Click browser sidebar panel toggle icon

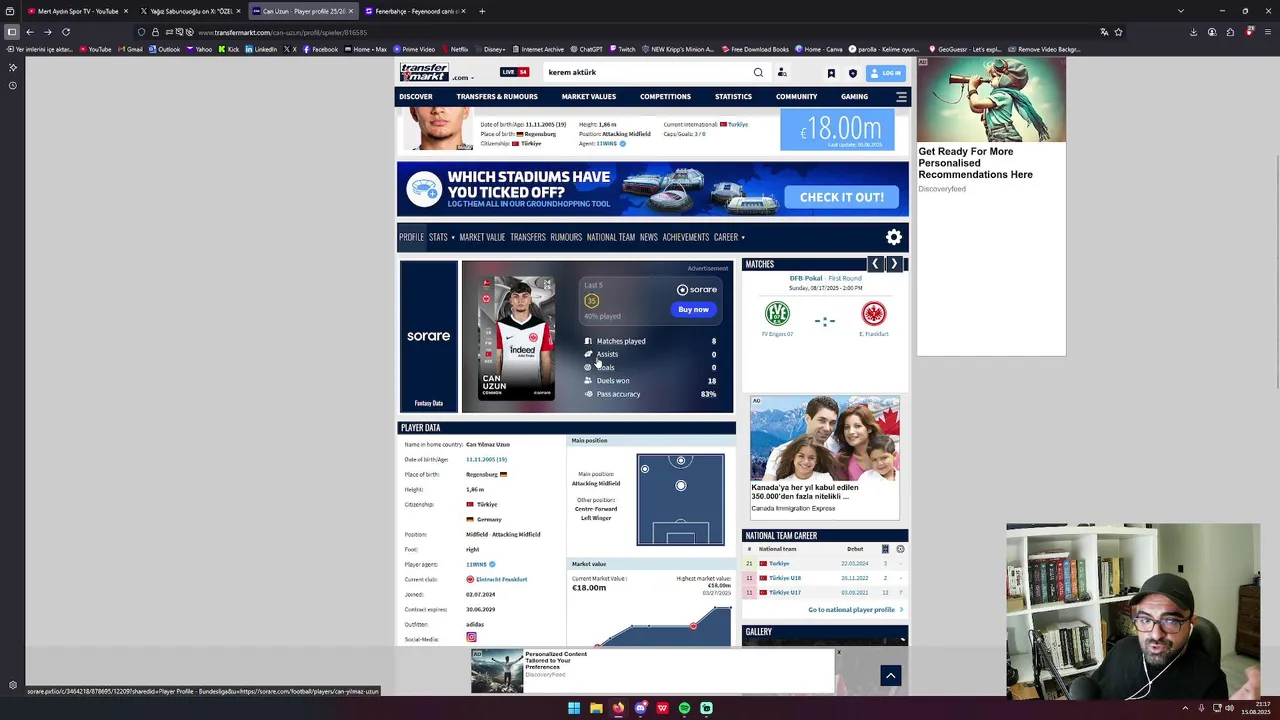point(11,32)
